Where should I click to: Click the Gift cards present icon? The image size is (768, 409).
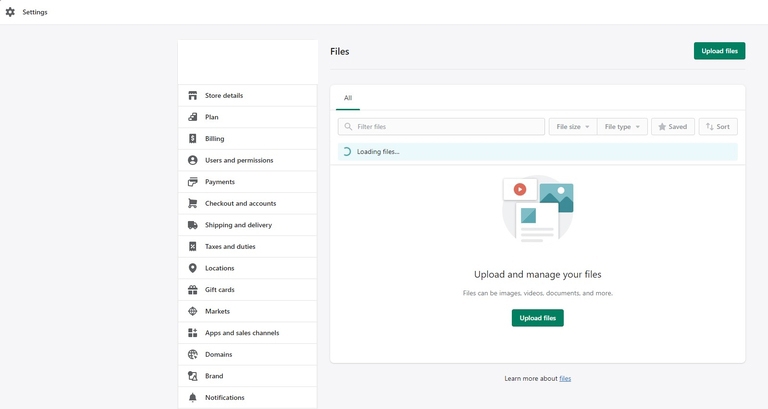tap(193, 290)
